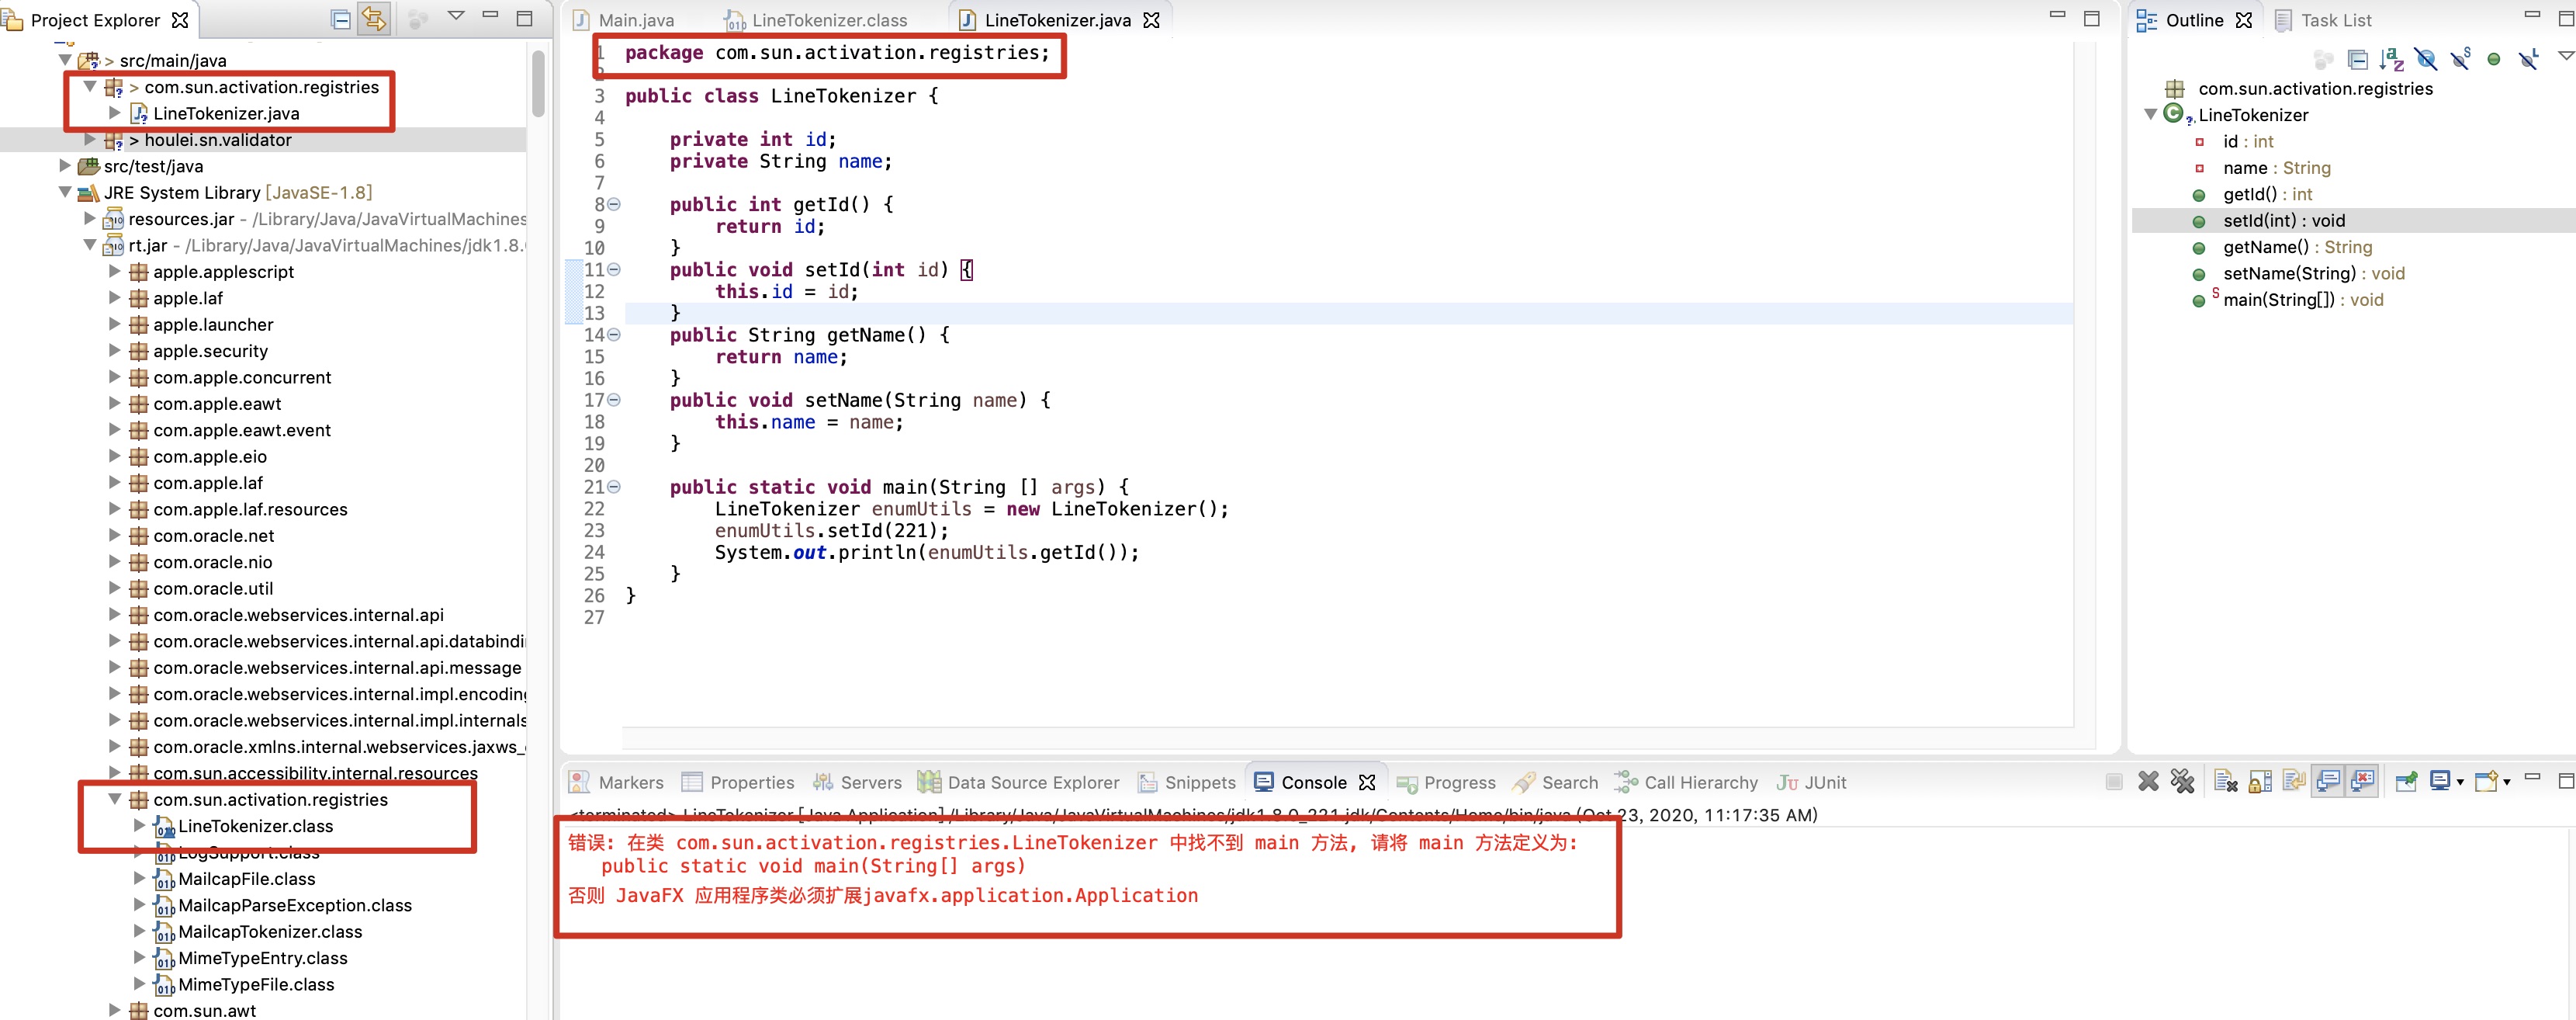Toggle show console on standard error change
2576x1020 pixels.
[x=2362, y=781]
